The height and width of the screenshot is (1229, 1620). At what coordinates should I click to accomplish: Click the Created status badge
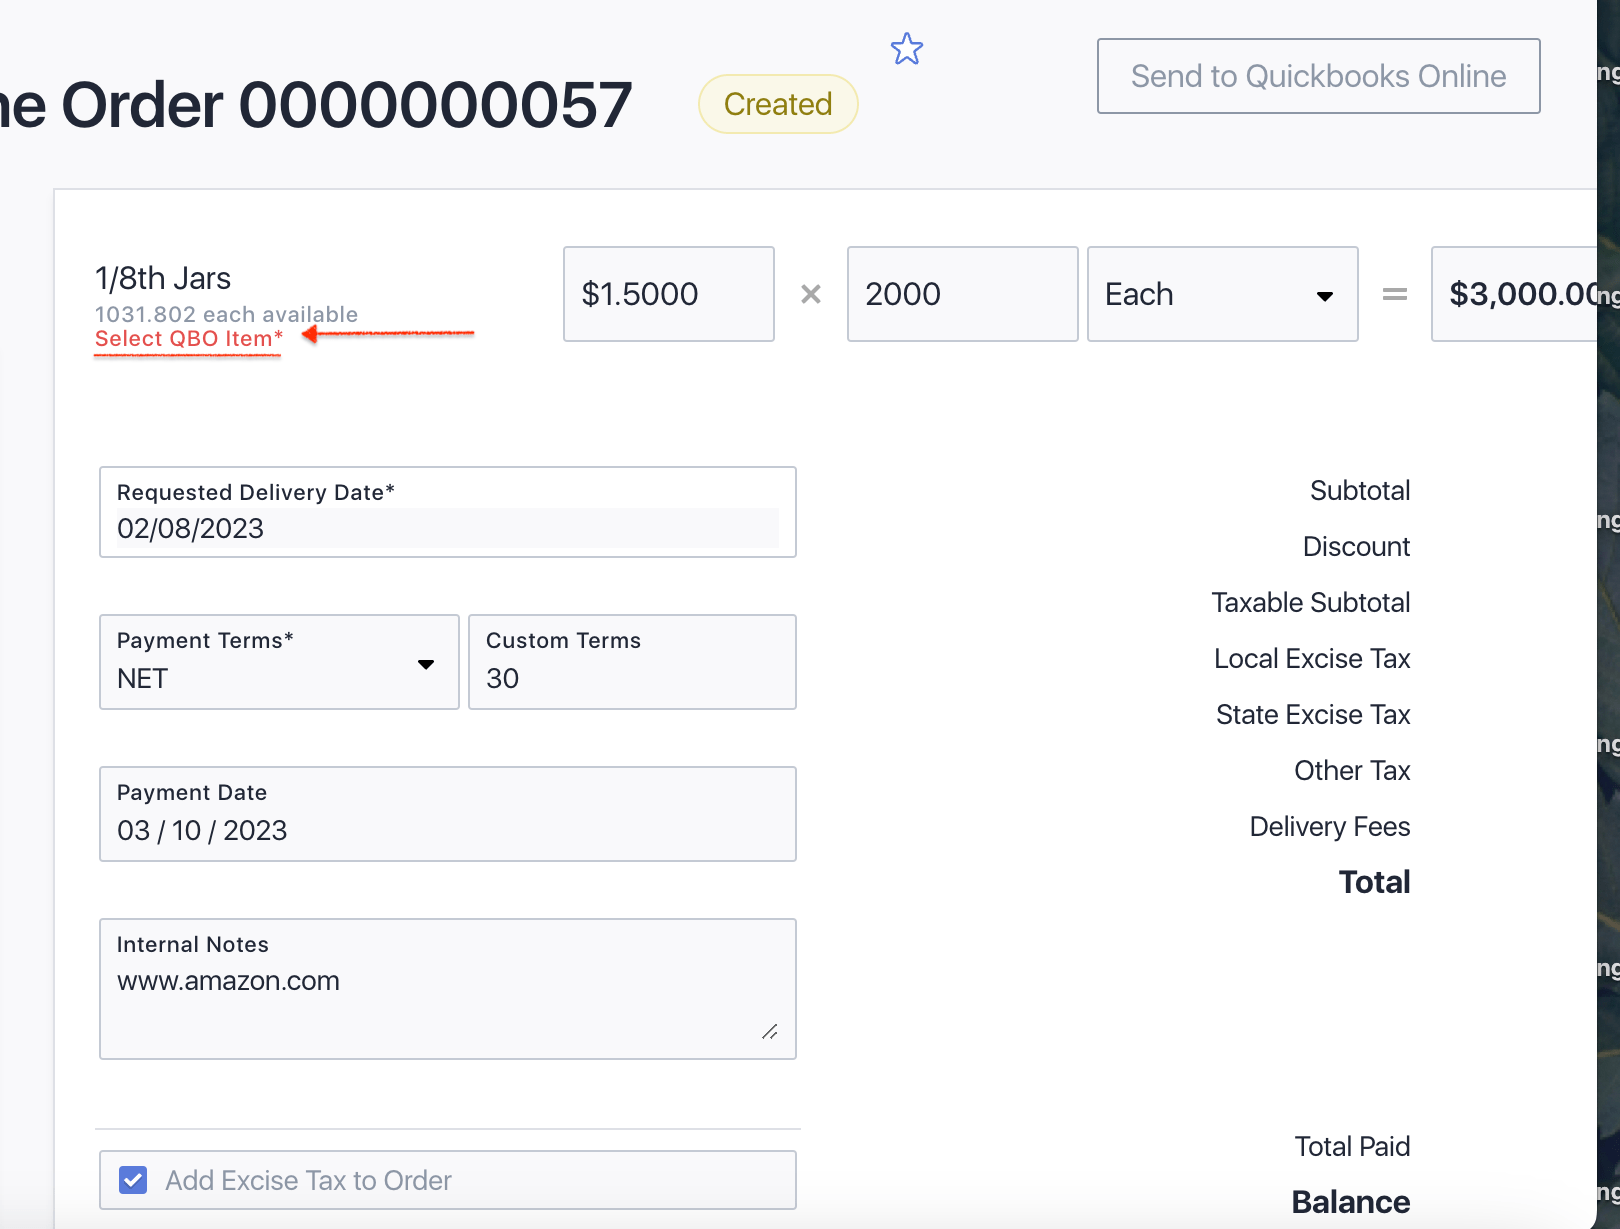coord(777,103)
